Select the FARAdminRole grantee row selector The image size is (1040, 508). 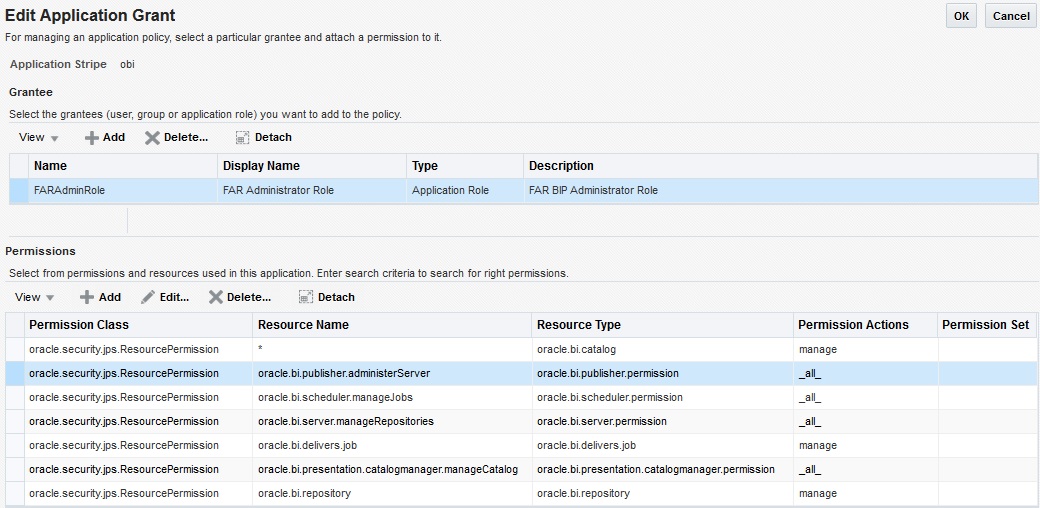(18, 190)
